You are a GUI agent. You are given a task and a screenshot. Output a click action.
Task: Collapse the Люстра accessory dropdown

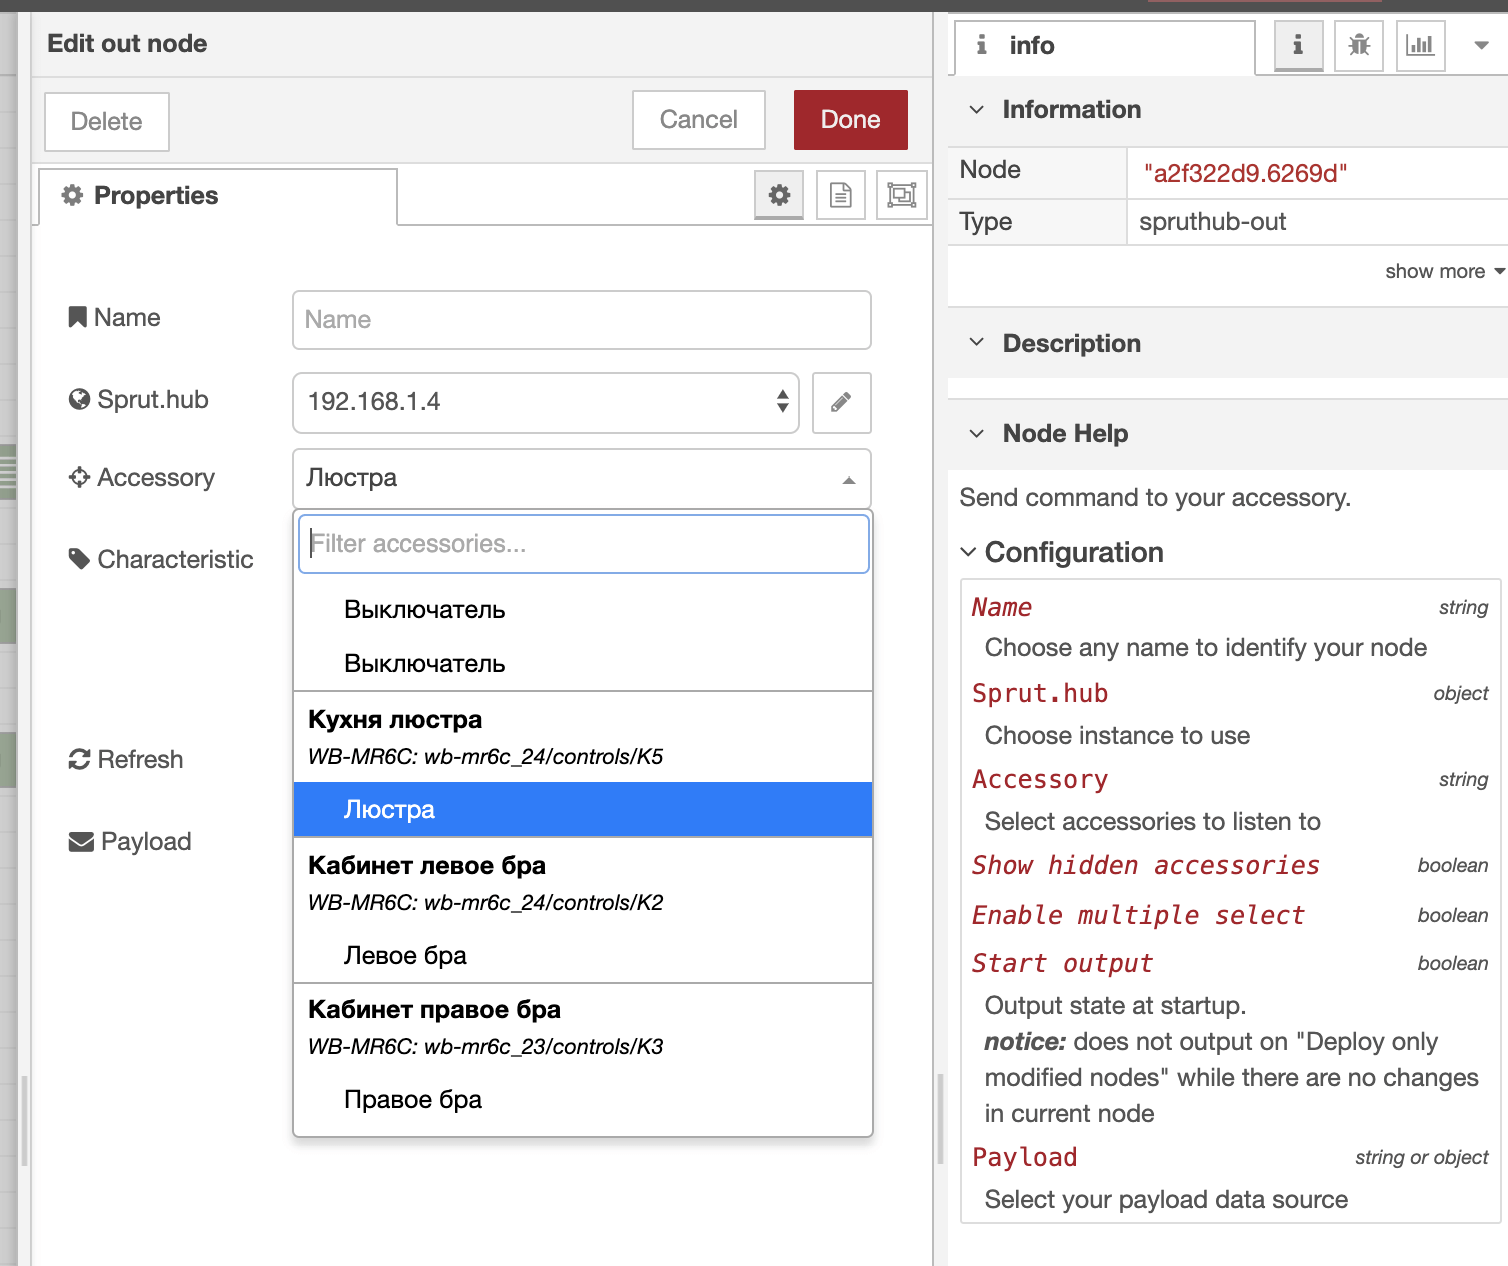point(582,478)
